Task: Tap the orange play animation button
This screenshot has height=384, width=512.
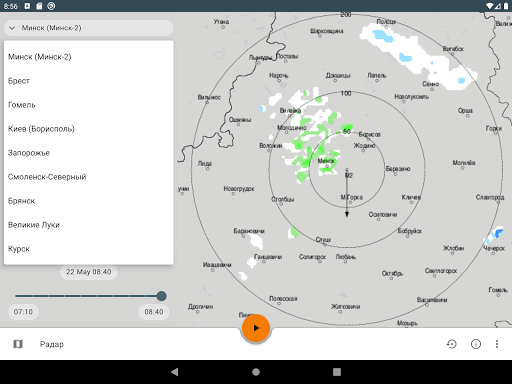Action: click(256, 328)
